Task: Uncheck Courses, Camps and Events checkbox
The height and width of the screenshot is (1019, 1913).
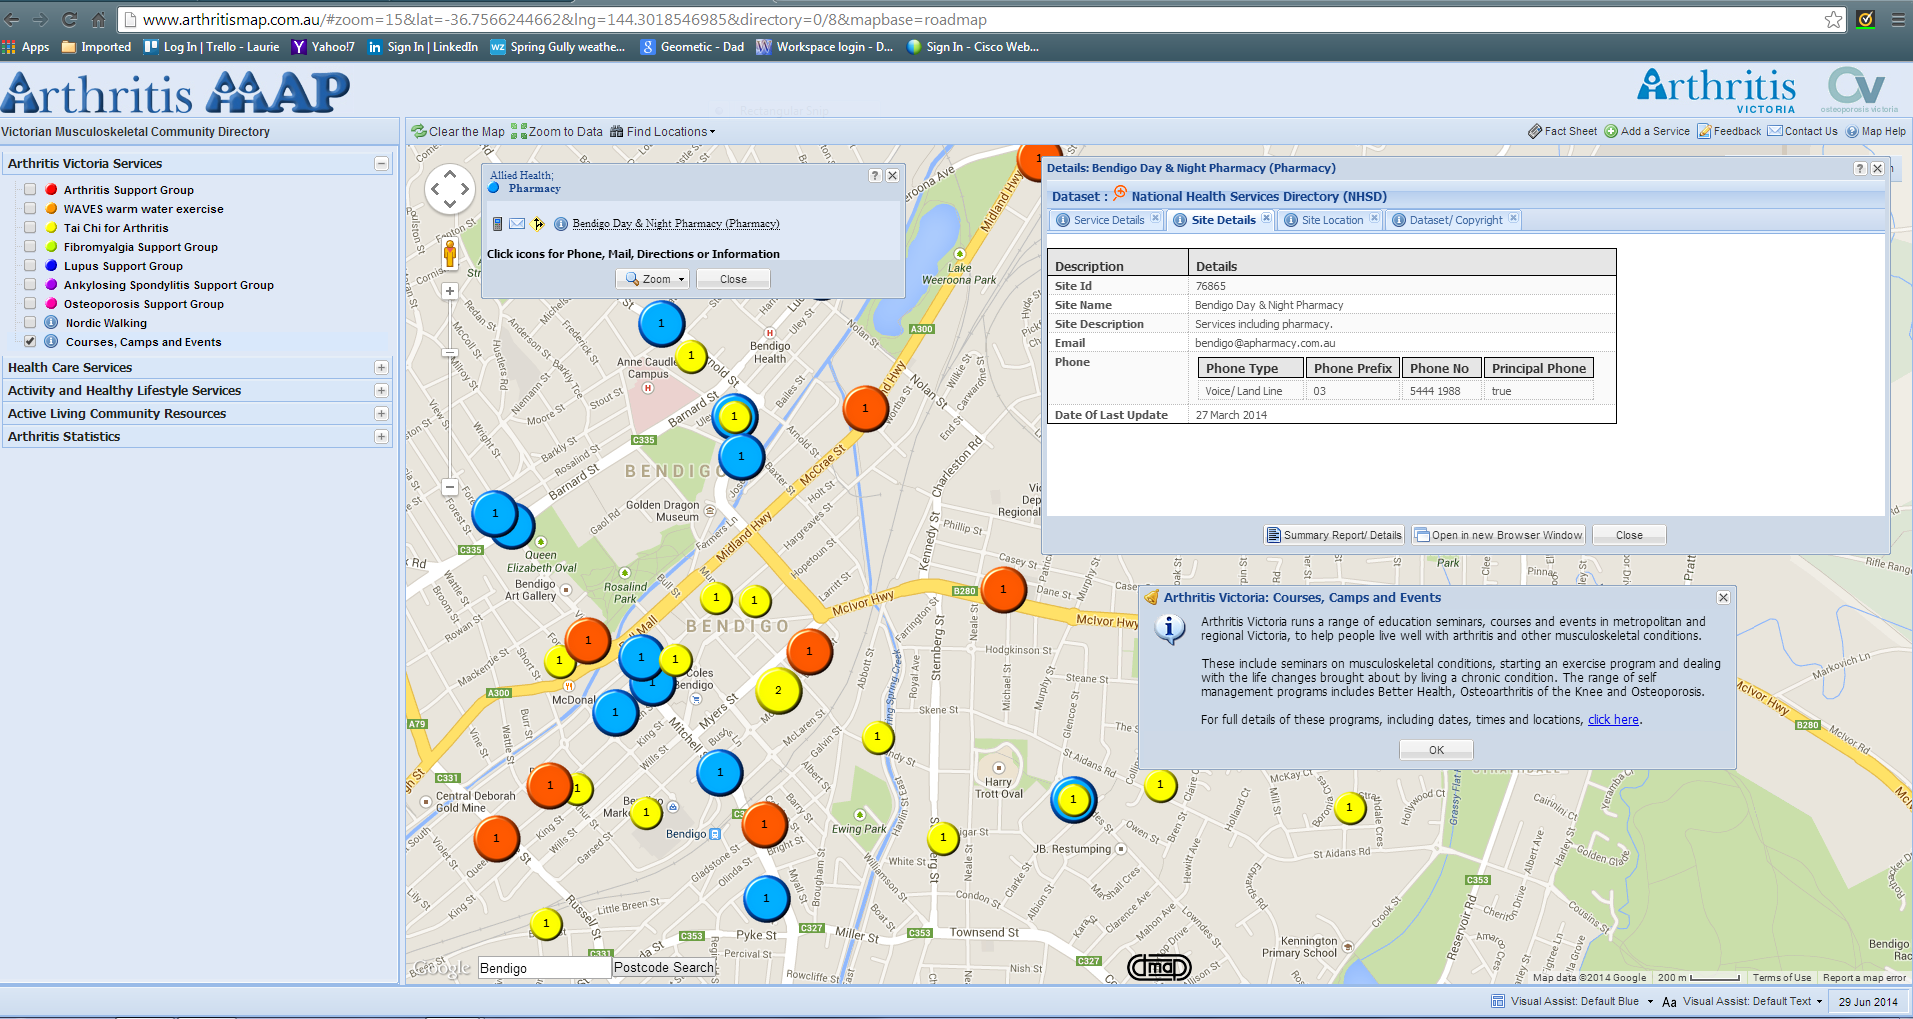Action: (x=30, y=341)
